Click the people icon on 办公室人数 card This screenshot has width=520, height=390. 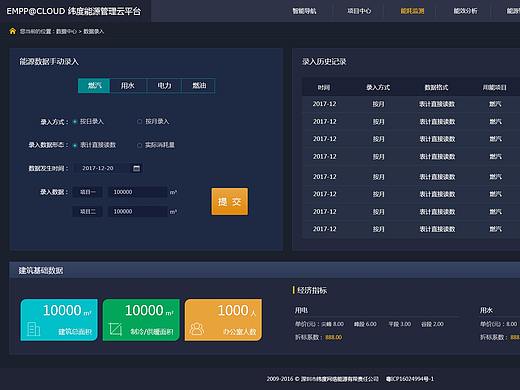pyautogui.click(x=197, y=329)
